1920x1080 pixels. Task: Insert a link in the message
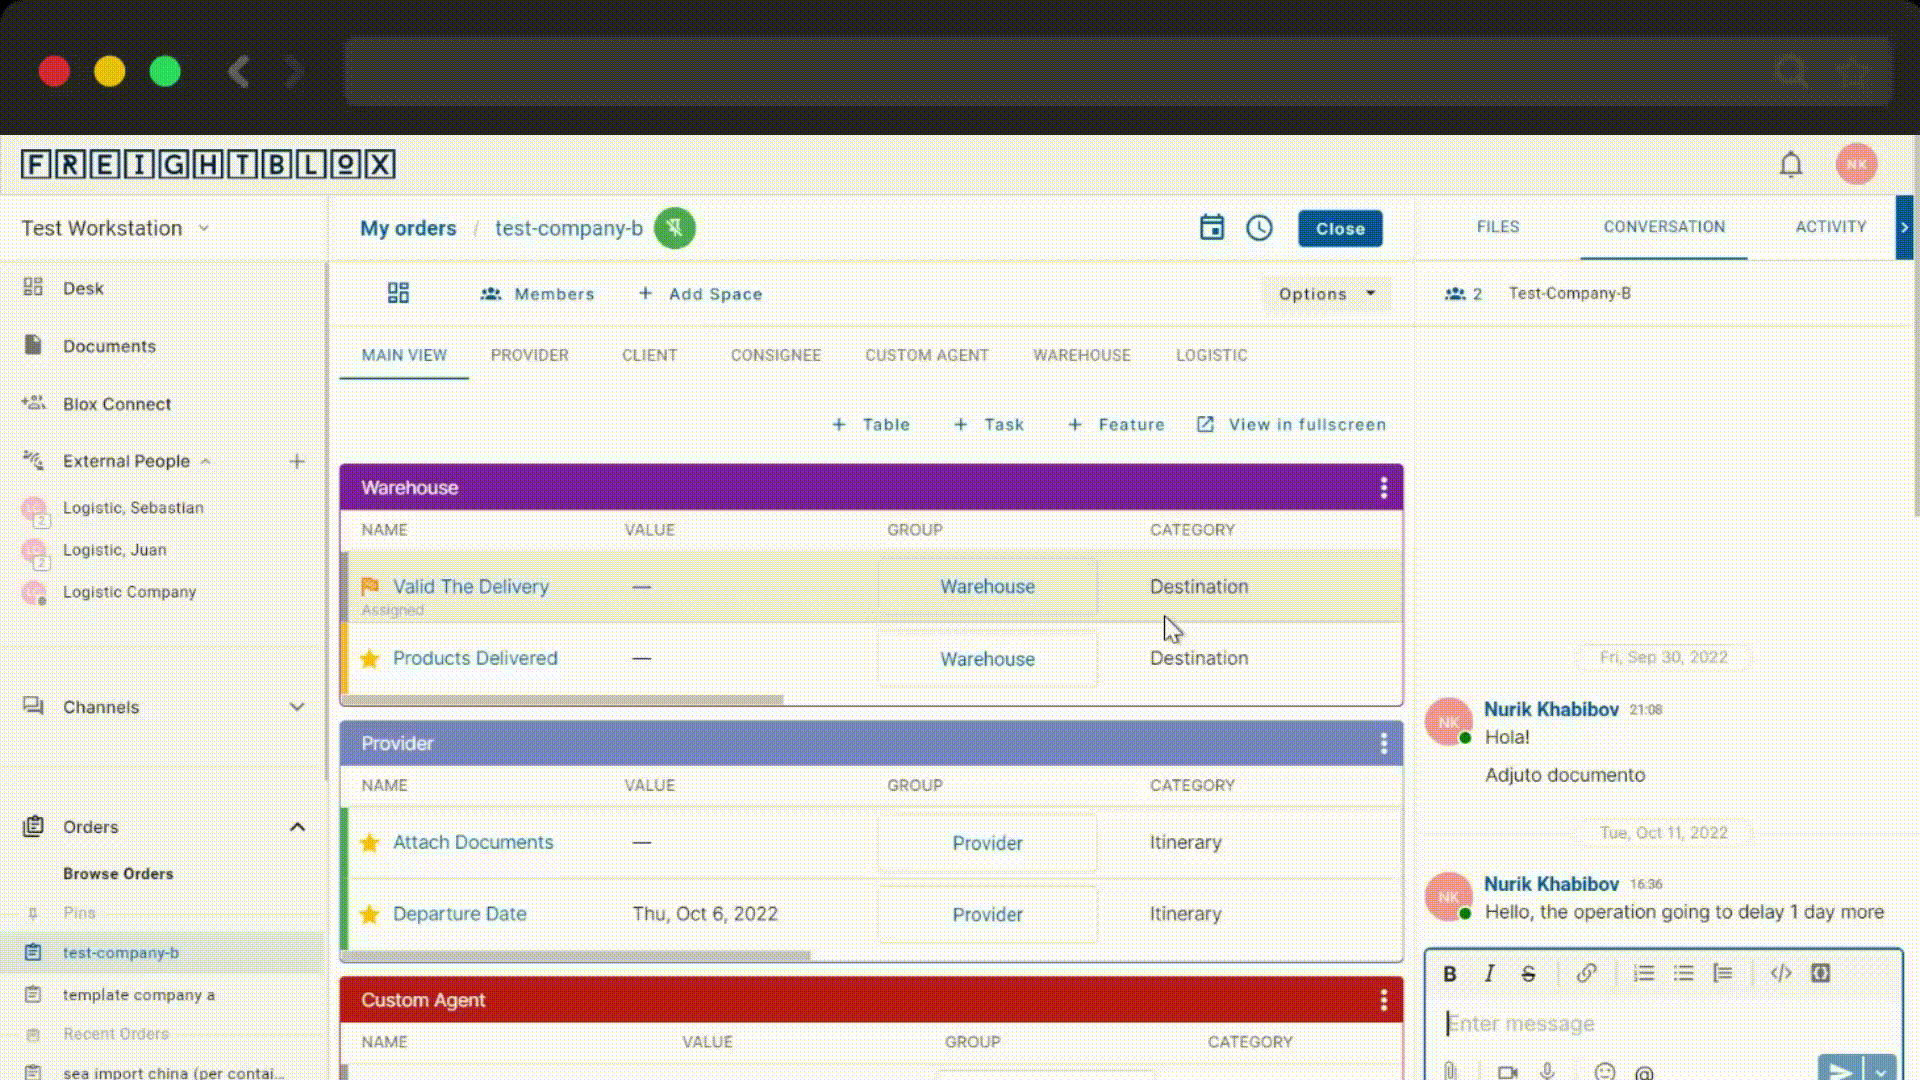[1586, 973]
